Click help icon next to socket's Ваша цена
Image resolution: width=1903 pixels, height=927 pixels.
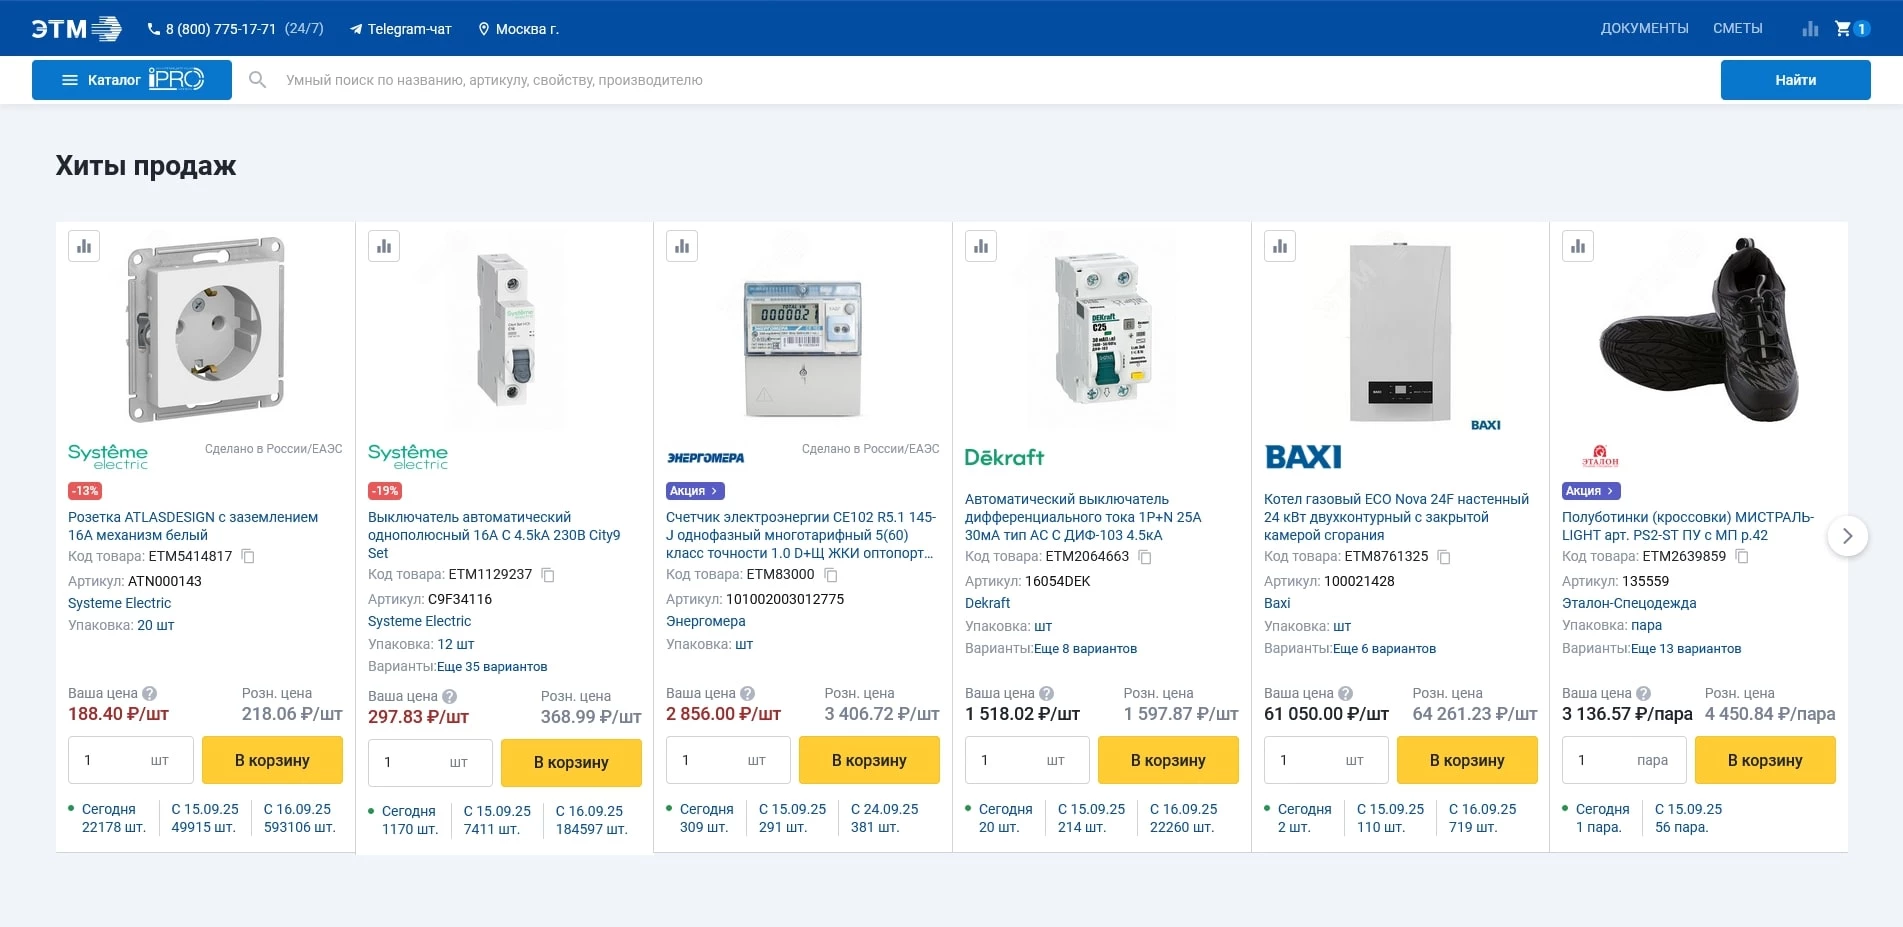(x=150, y=693)
